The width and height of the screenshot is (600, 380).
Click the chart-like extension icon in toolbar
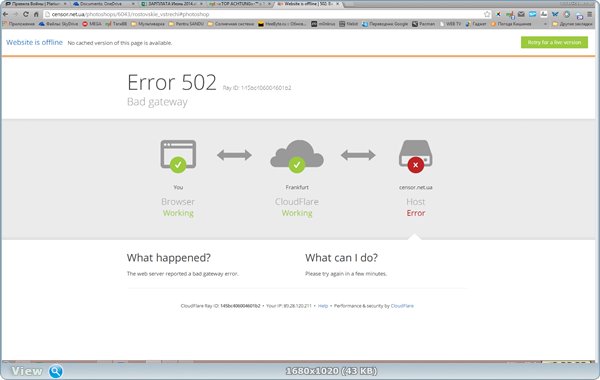[x=544, y=14]
